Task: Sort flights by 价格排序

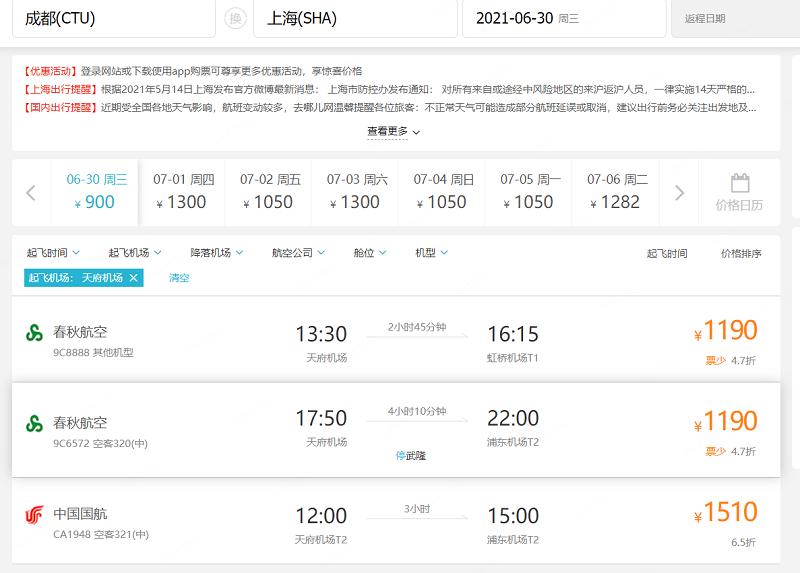Action: point(741,254)
